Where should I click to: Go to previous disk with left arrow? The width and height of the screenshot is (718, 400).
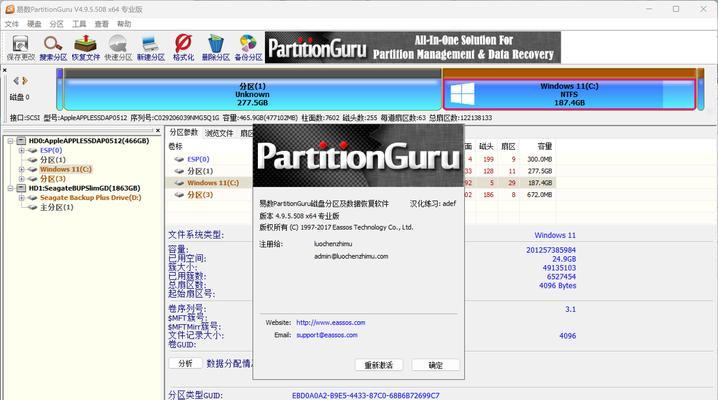[x=16, y=81]
